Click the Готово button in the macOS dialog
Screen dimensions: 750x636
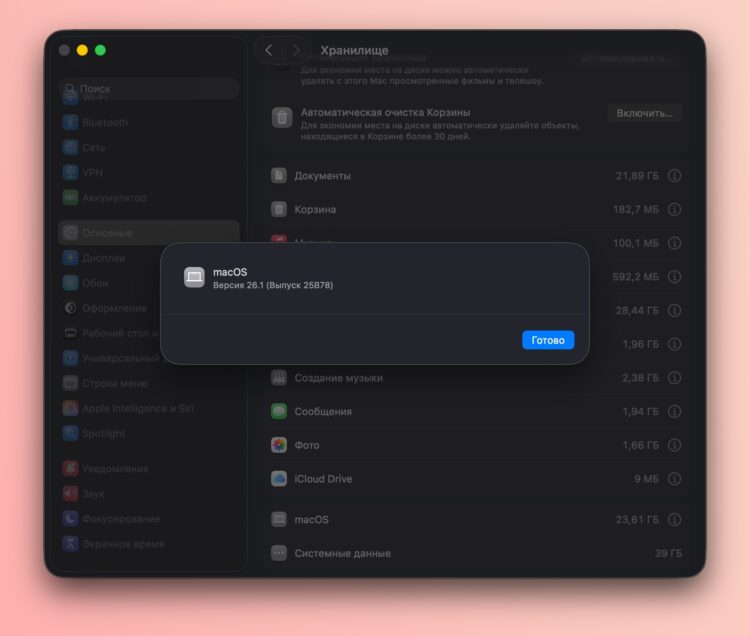[548, 340]
